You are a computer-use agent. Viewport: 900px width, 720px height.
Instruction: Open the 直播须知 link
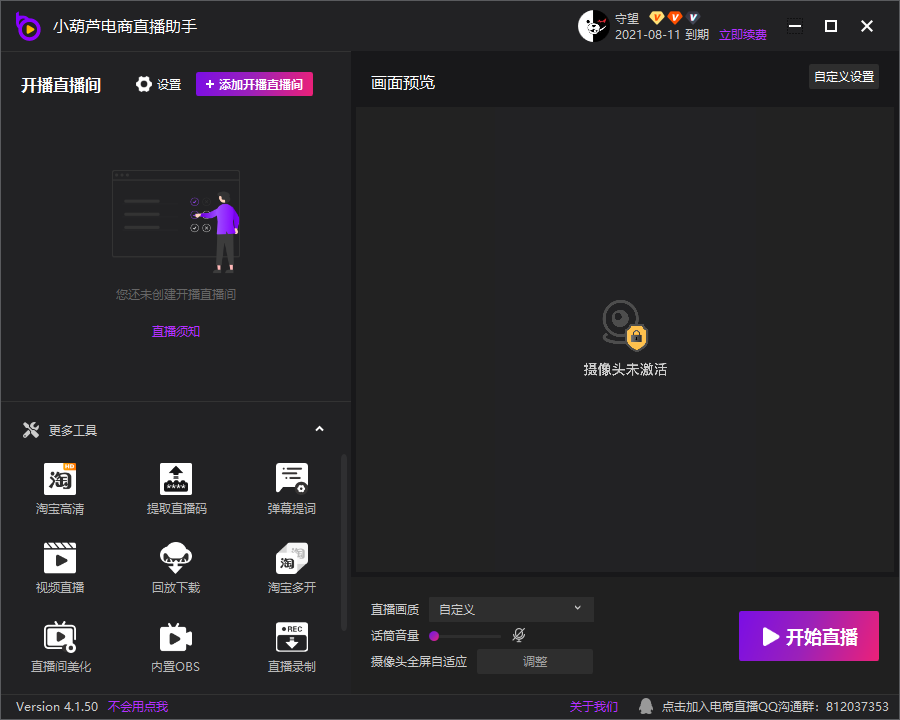pyautogui.click(x=176, y=331)
